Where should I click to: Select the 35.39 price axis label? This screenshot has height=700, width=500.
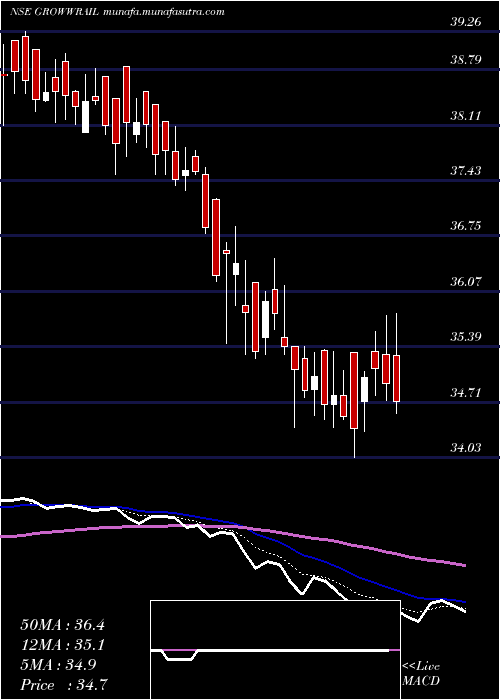click(466, 336)
